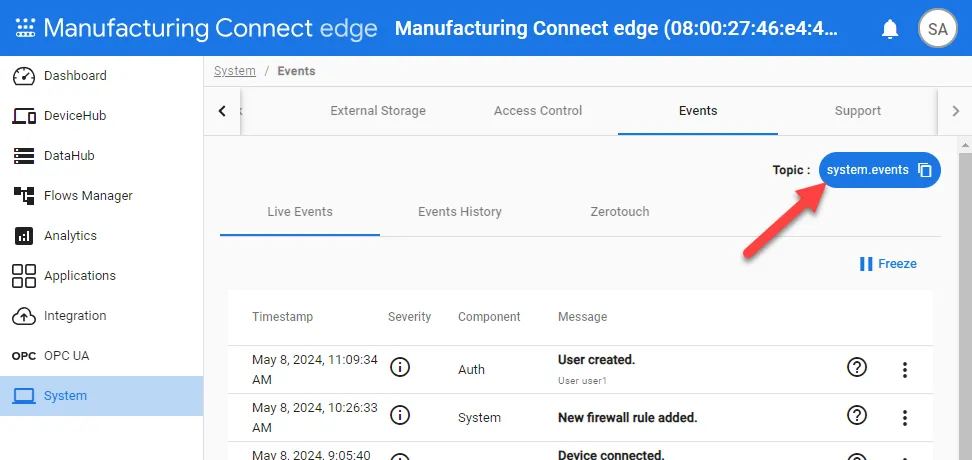The width and height of the screenshot is (972, 460).
Task: Click the 'User user1' detail text
Action: (582, 381)
